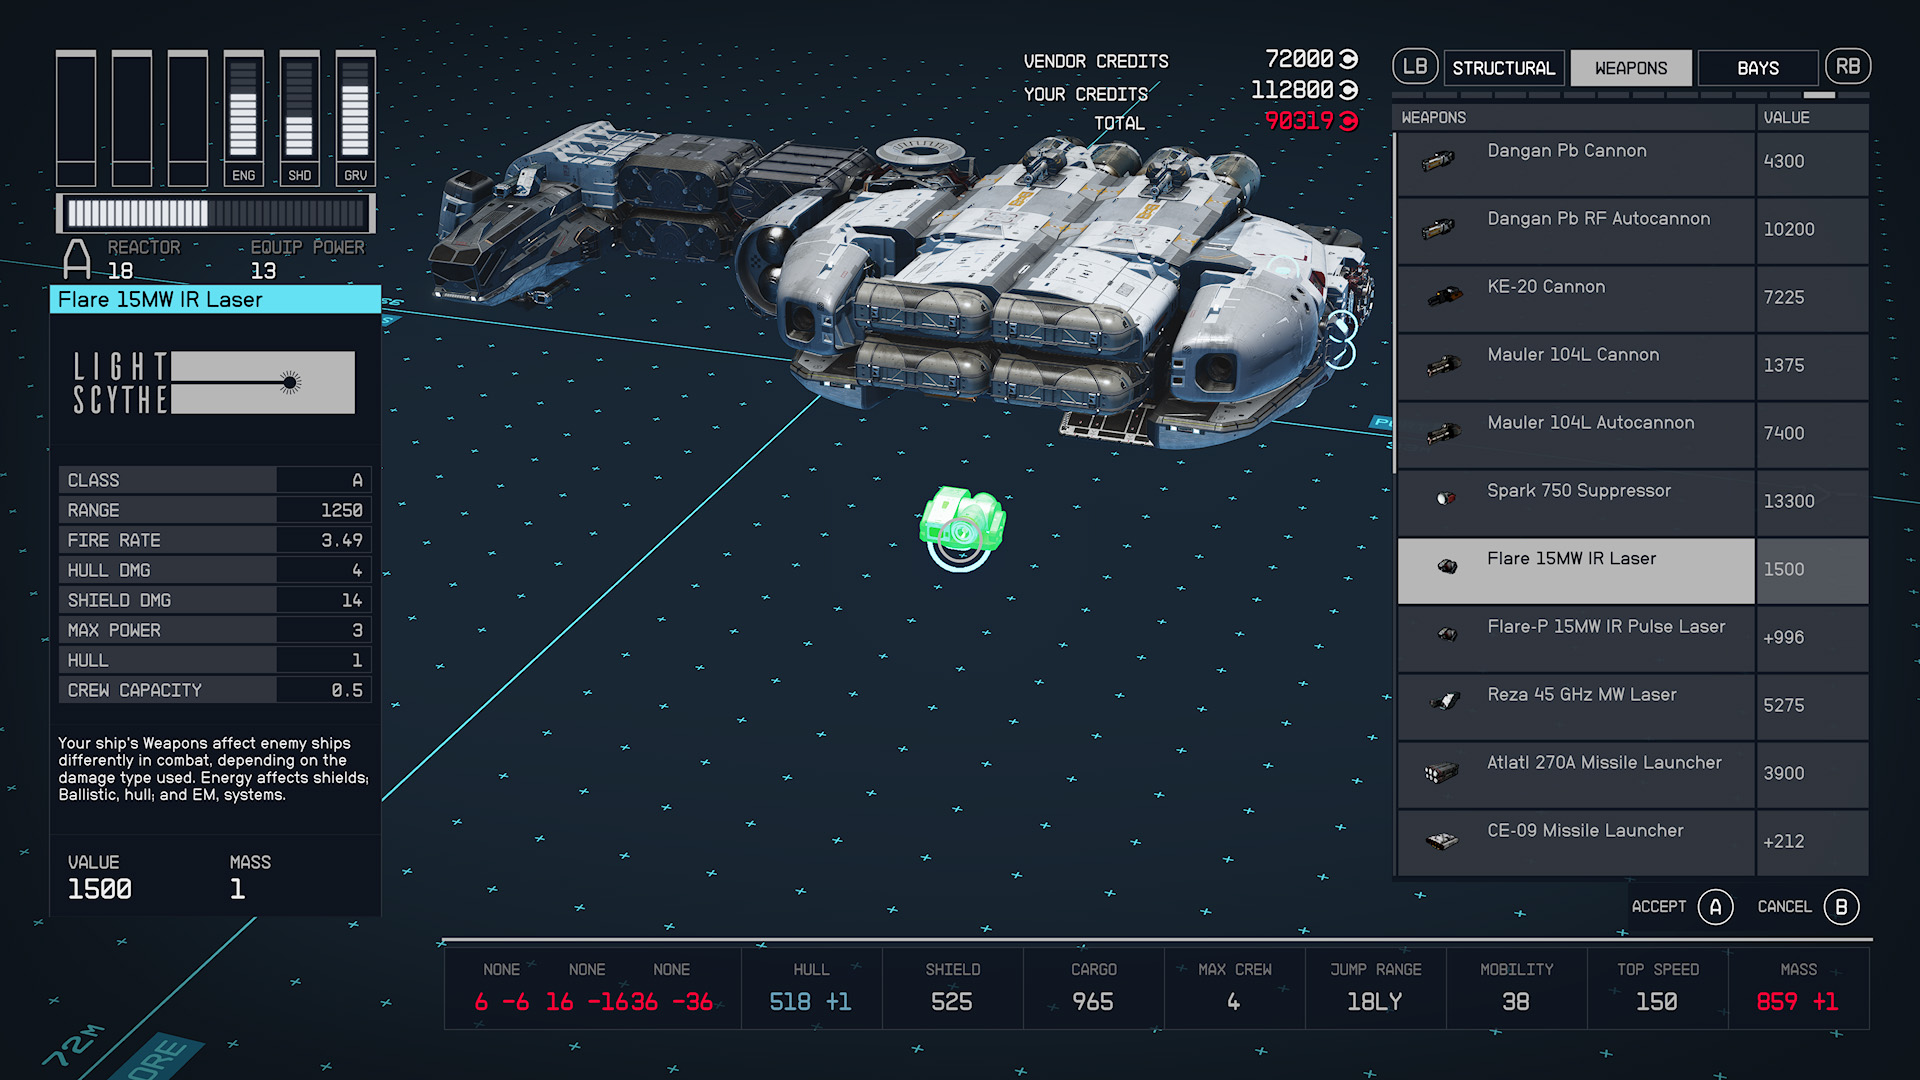The width and height of the screenshot is (1920, 1080).
Task: Click the SHIELD DMG 14 stat row
Action: (215, 600)
